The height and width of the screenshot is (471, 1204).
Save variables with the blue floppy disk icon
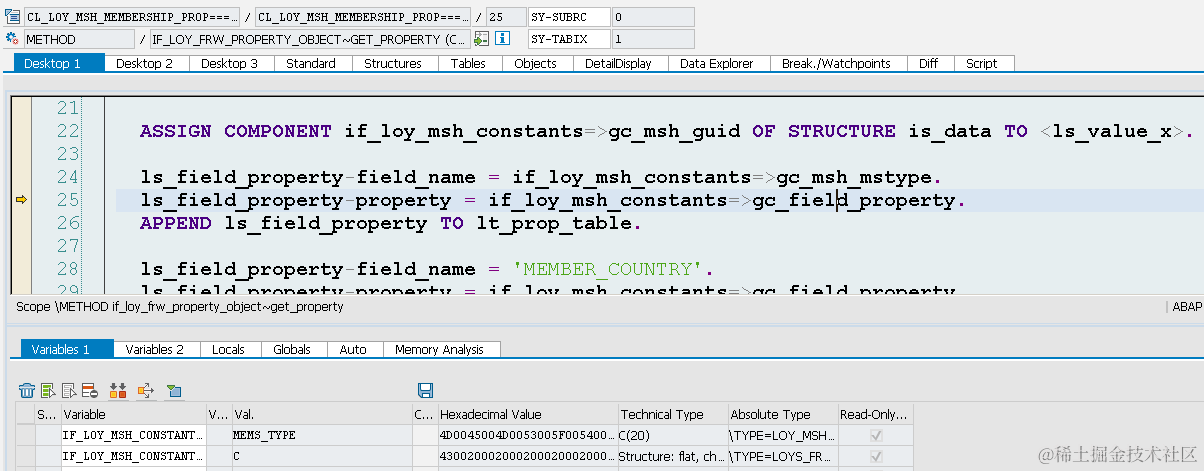point(425,390)
